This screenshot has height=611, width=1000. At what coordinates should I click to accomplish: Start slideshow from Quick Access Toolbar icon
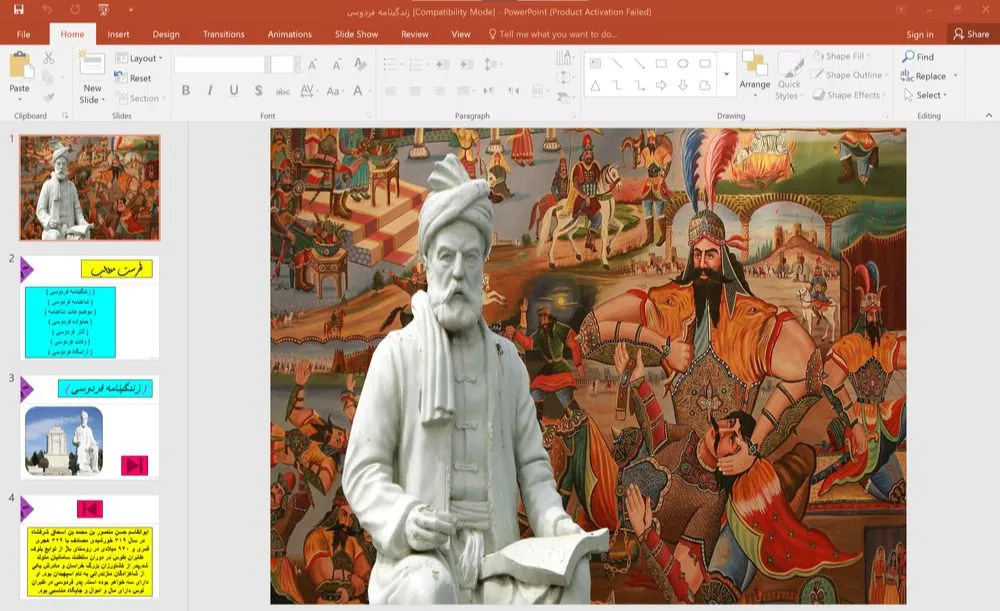coord(104,11)
